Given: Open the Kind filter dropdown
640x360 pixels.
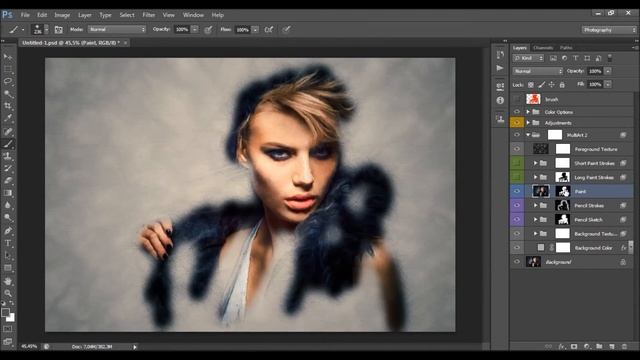Looking at the screenshot, I should click(x=528, y=58).
